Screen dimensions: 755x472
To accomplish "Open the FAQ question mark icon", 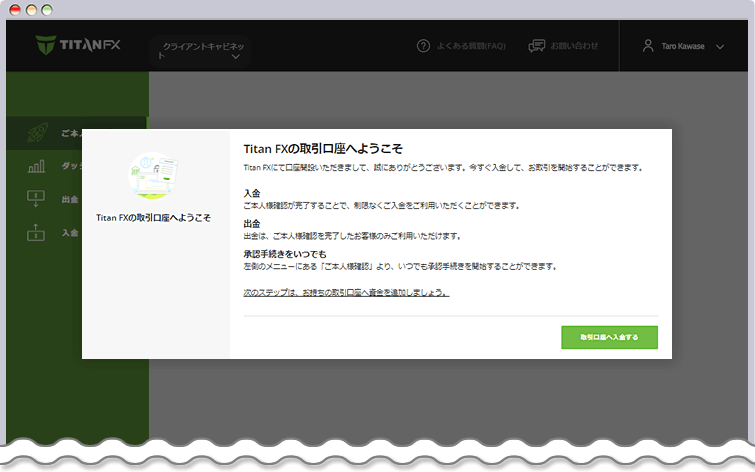I will tap(423, 46).
